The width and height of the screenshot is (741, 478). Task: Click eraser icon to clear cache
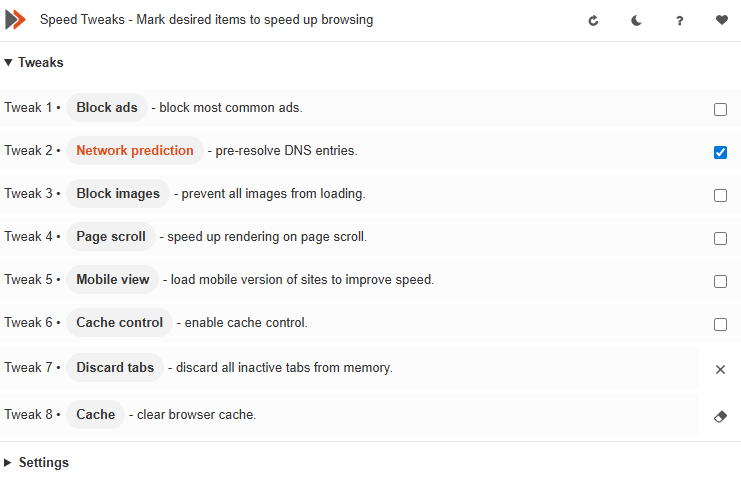point(720,416)
